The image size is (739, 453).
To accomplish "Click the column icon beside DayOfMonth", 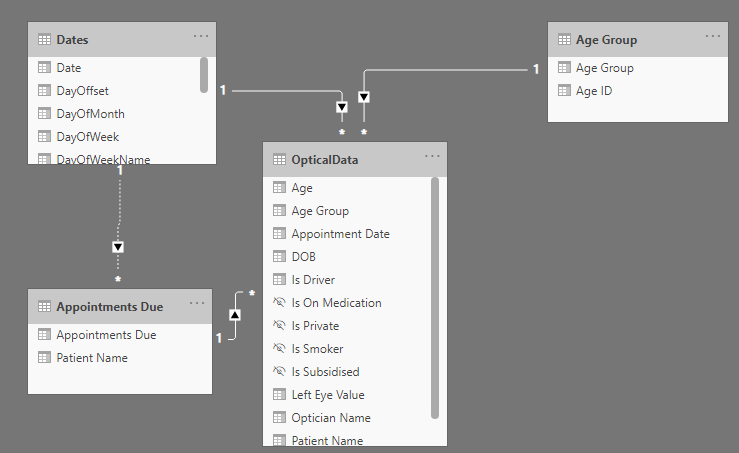I will tap(44, 114).
